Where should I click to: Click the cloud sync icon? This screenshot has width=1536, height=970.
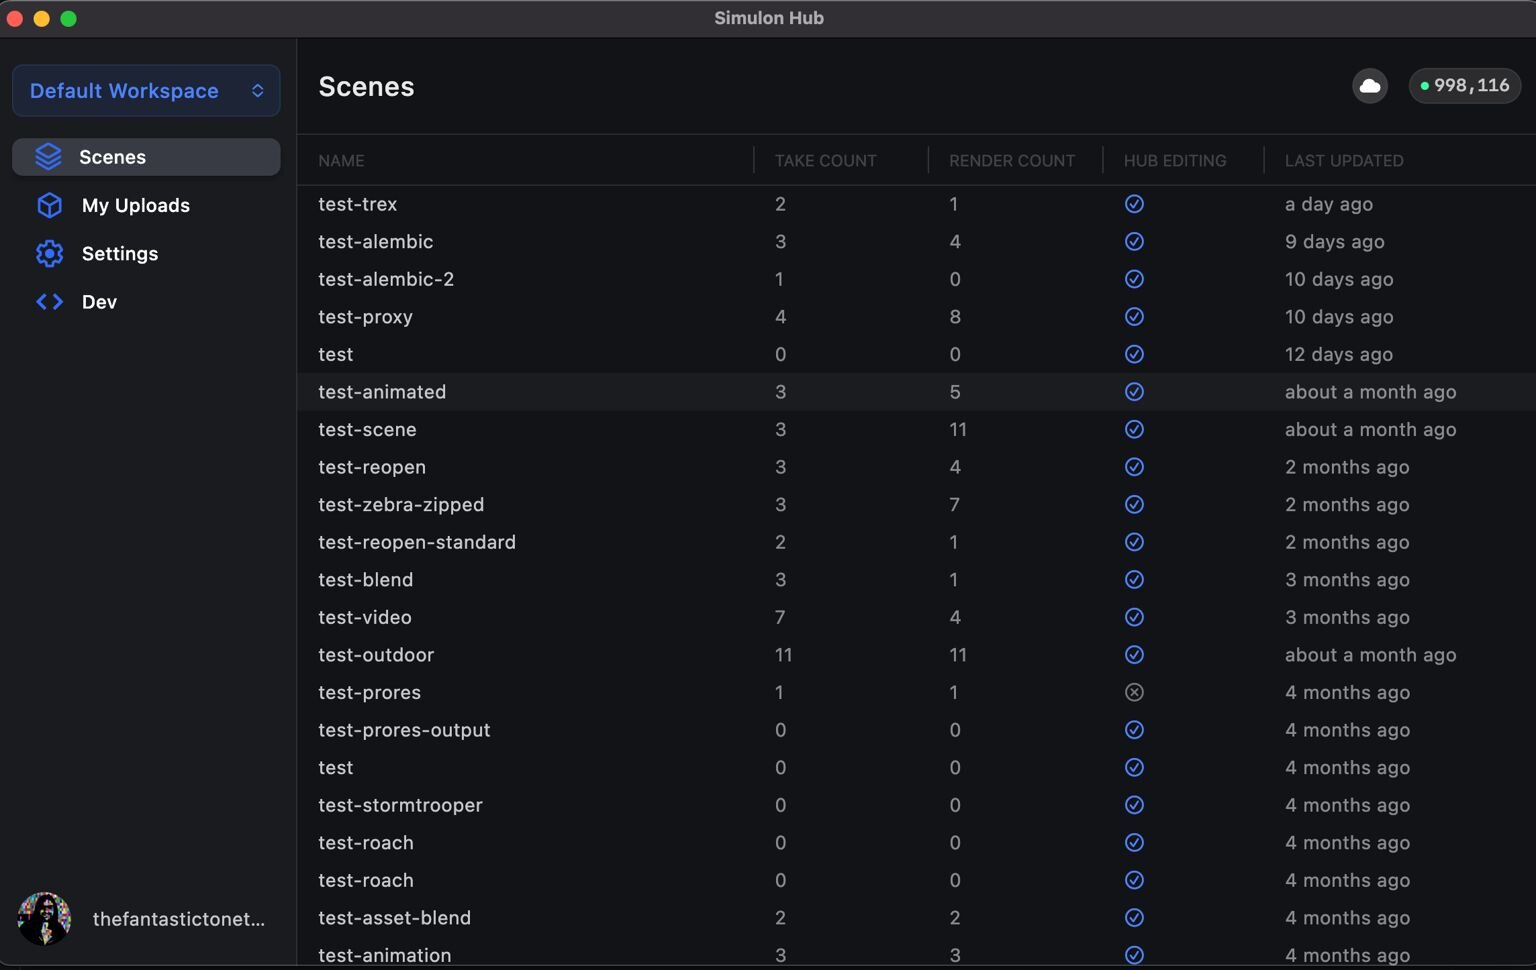pos(1369,86)
